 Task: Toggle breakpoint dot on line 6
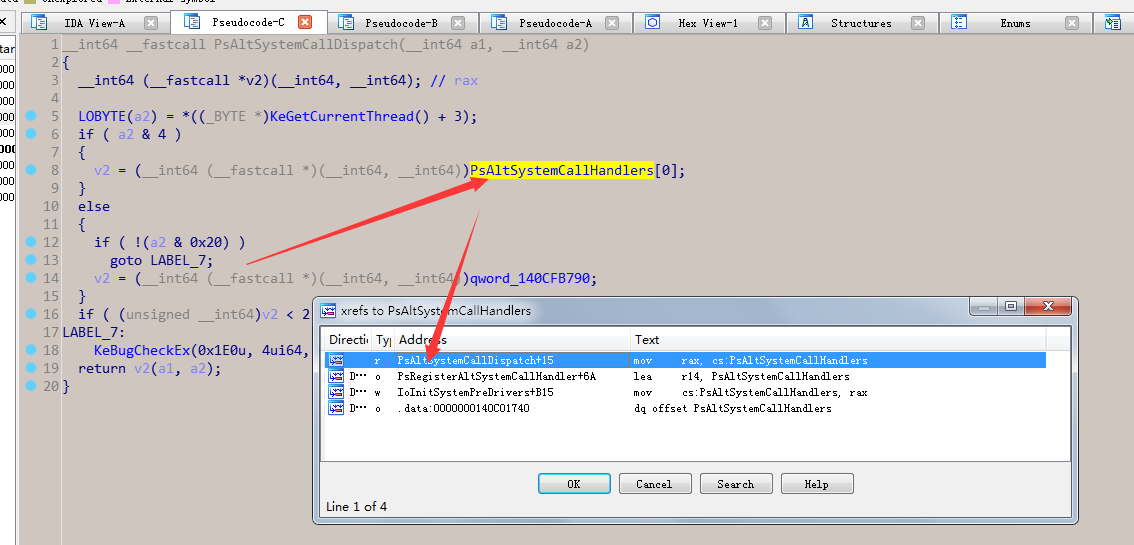click(30, 134)
